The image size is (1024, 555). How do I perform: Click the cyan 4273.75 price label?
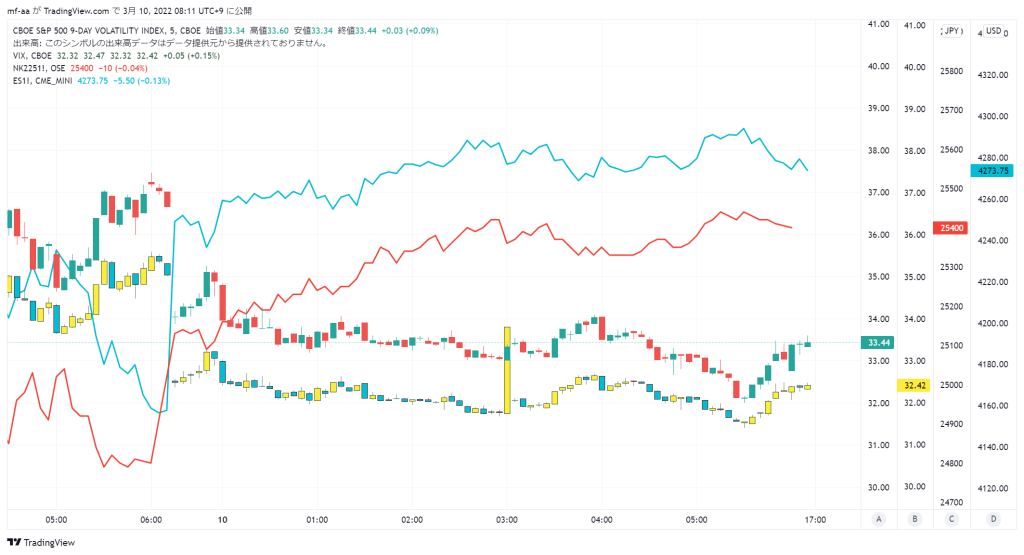[x=992, y=170]
